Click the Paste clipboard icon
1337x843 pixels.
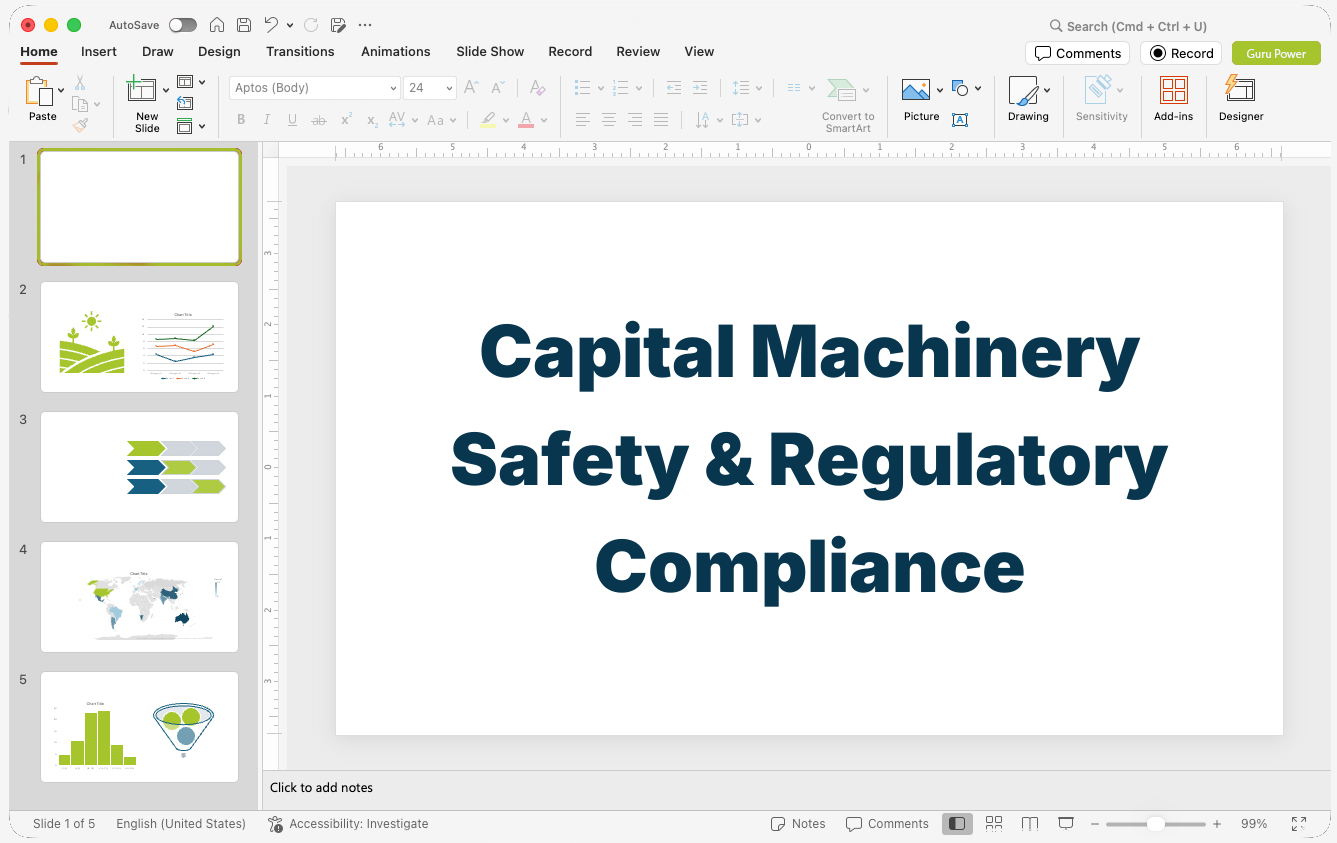tap(40, 91)
